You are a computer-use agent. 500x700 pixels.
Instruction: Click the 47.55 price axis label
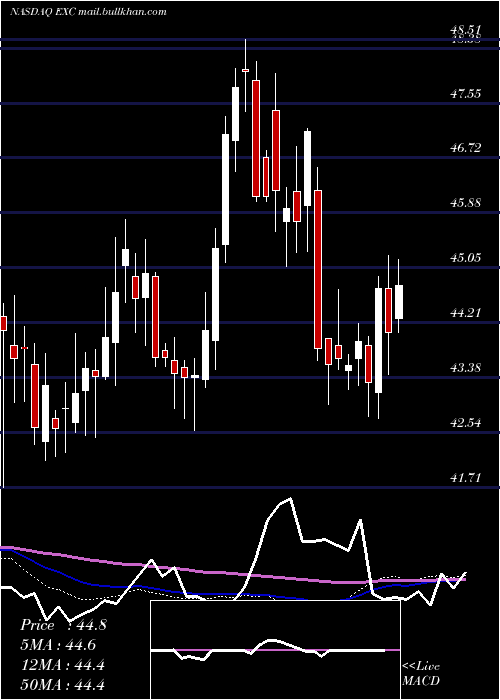(466, 94)
